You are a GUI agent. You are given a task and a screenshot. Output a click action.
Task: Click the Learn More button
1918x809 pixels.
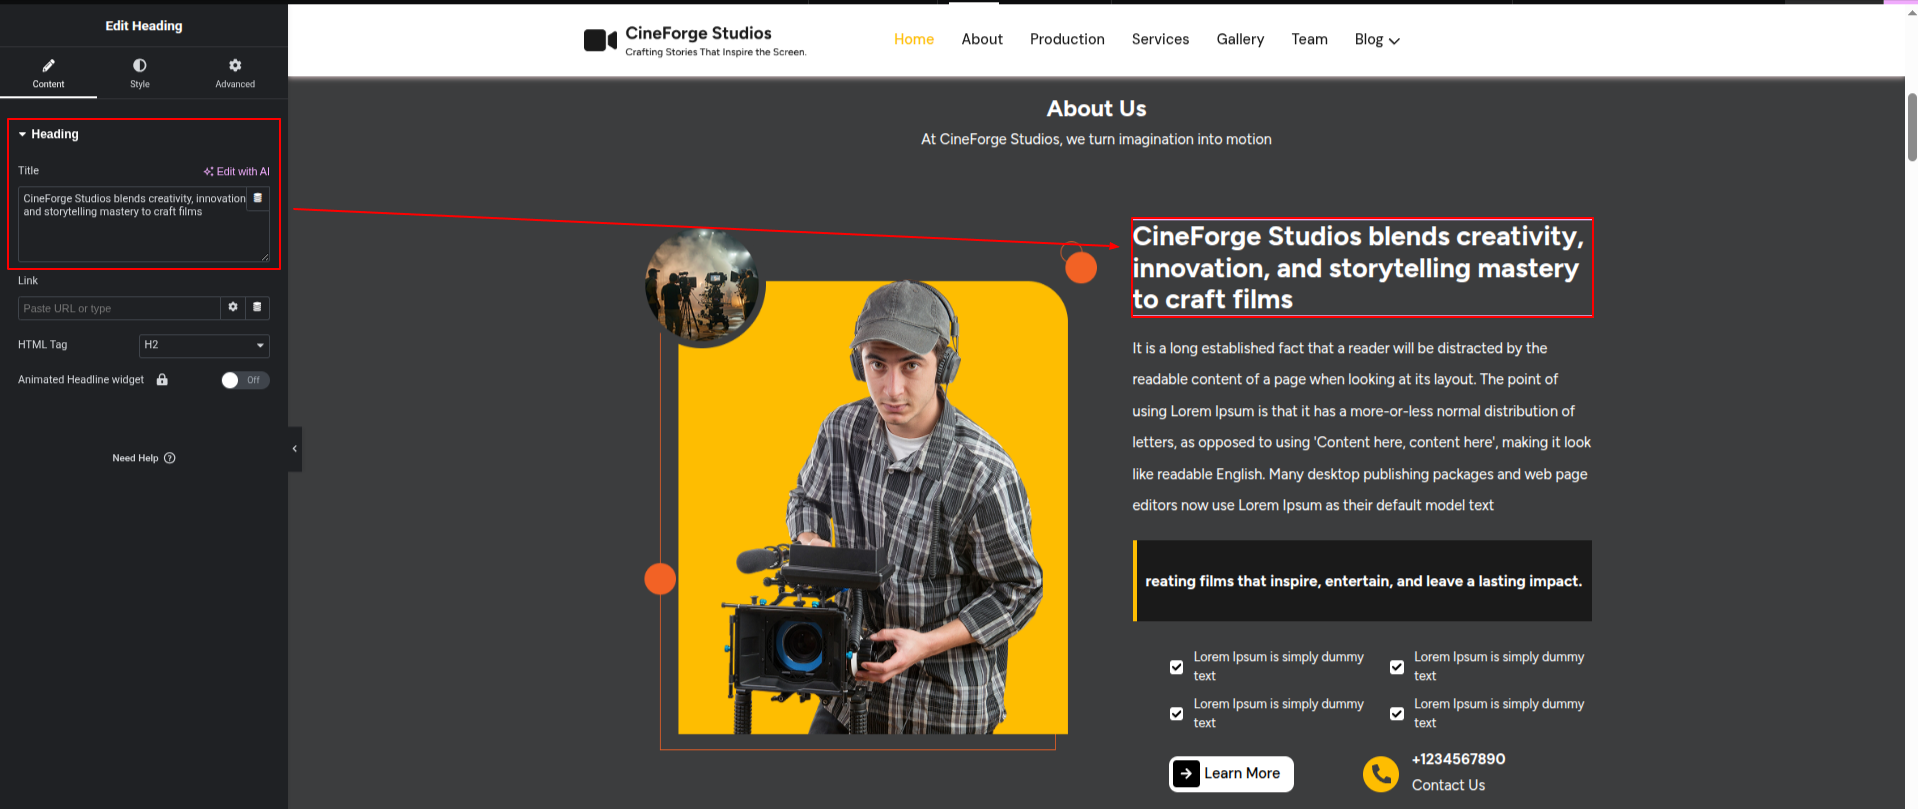click(1231, 774)
